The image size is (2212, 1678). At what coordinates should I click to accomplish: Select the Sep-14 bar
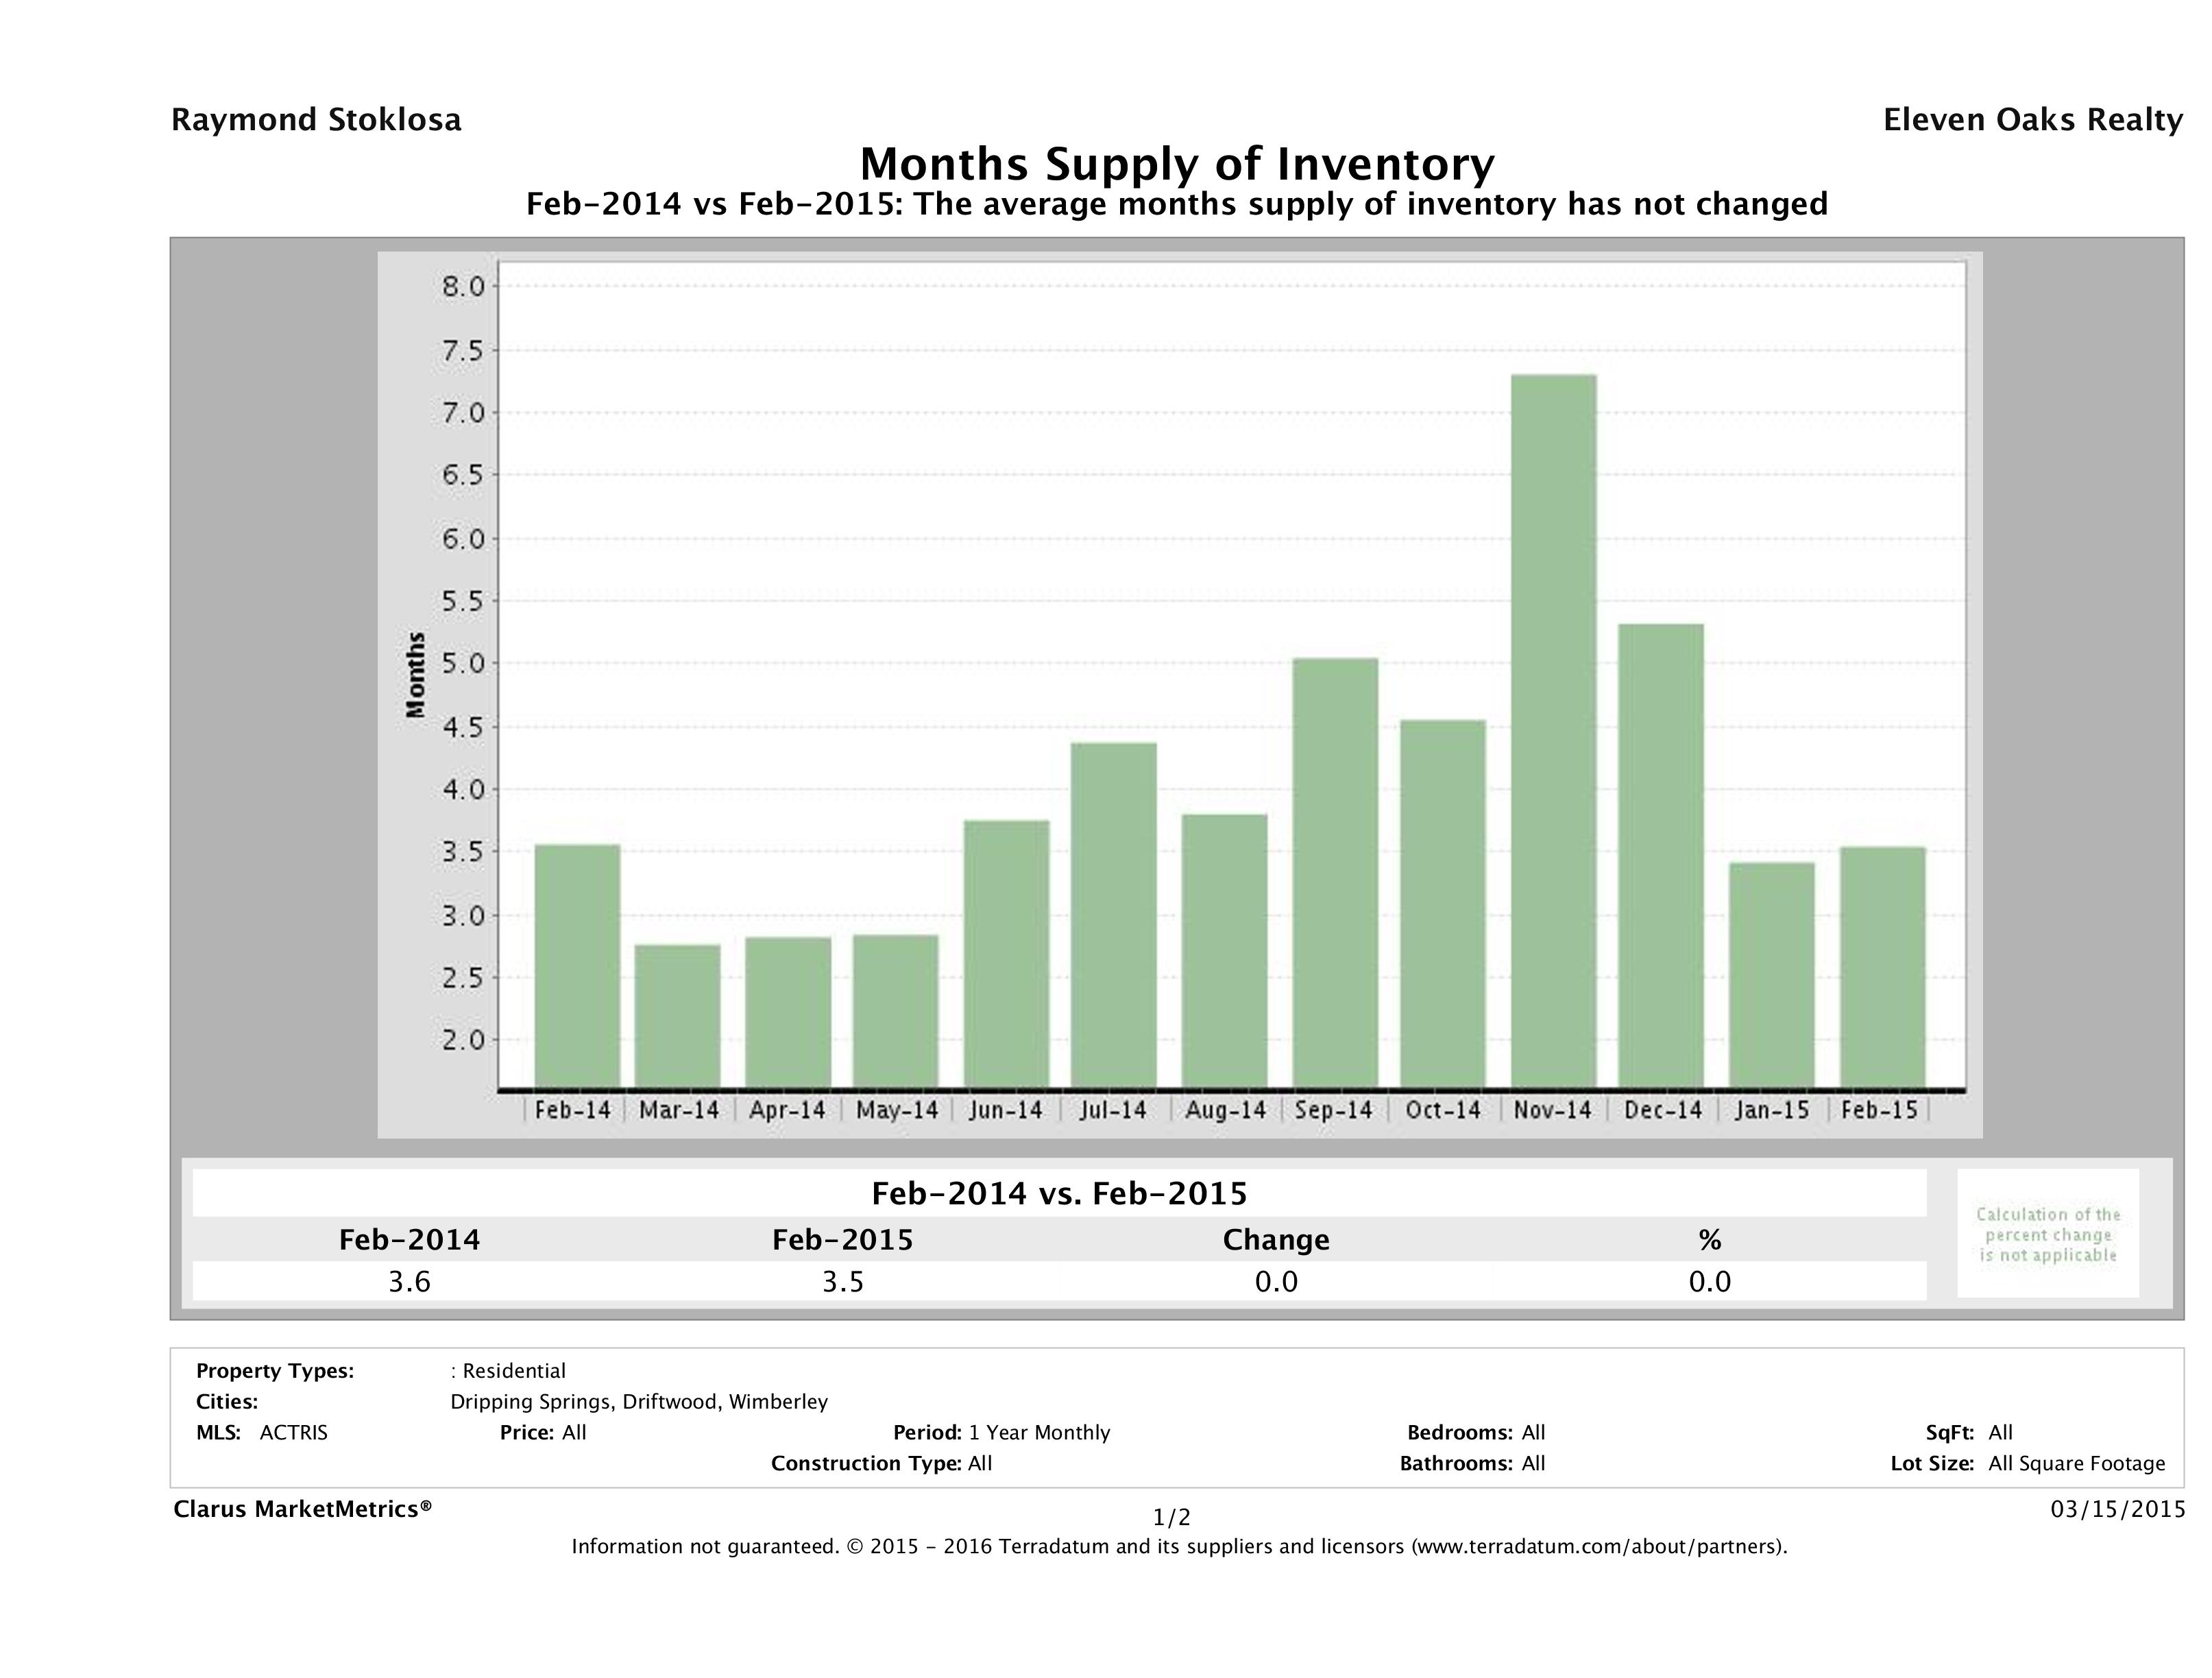pyautogui.click(x=1335, y=872)
